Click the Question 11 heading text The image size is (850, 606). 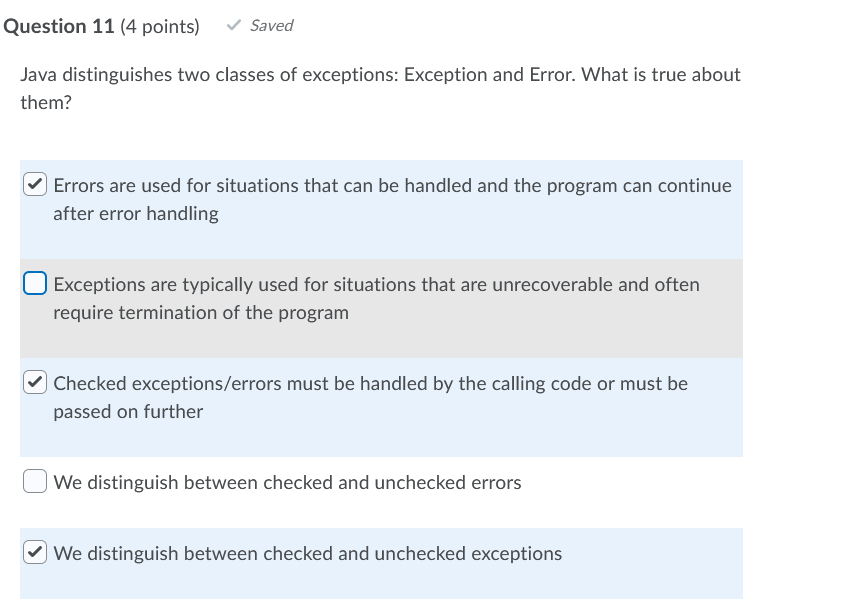click(x=57, y=26)
